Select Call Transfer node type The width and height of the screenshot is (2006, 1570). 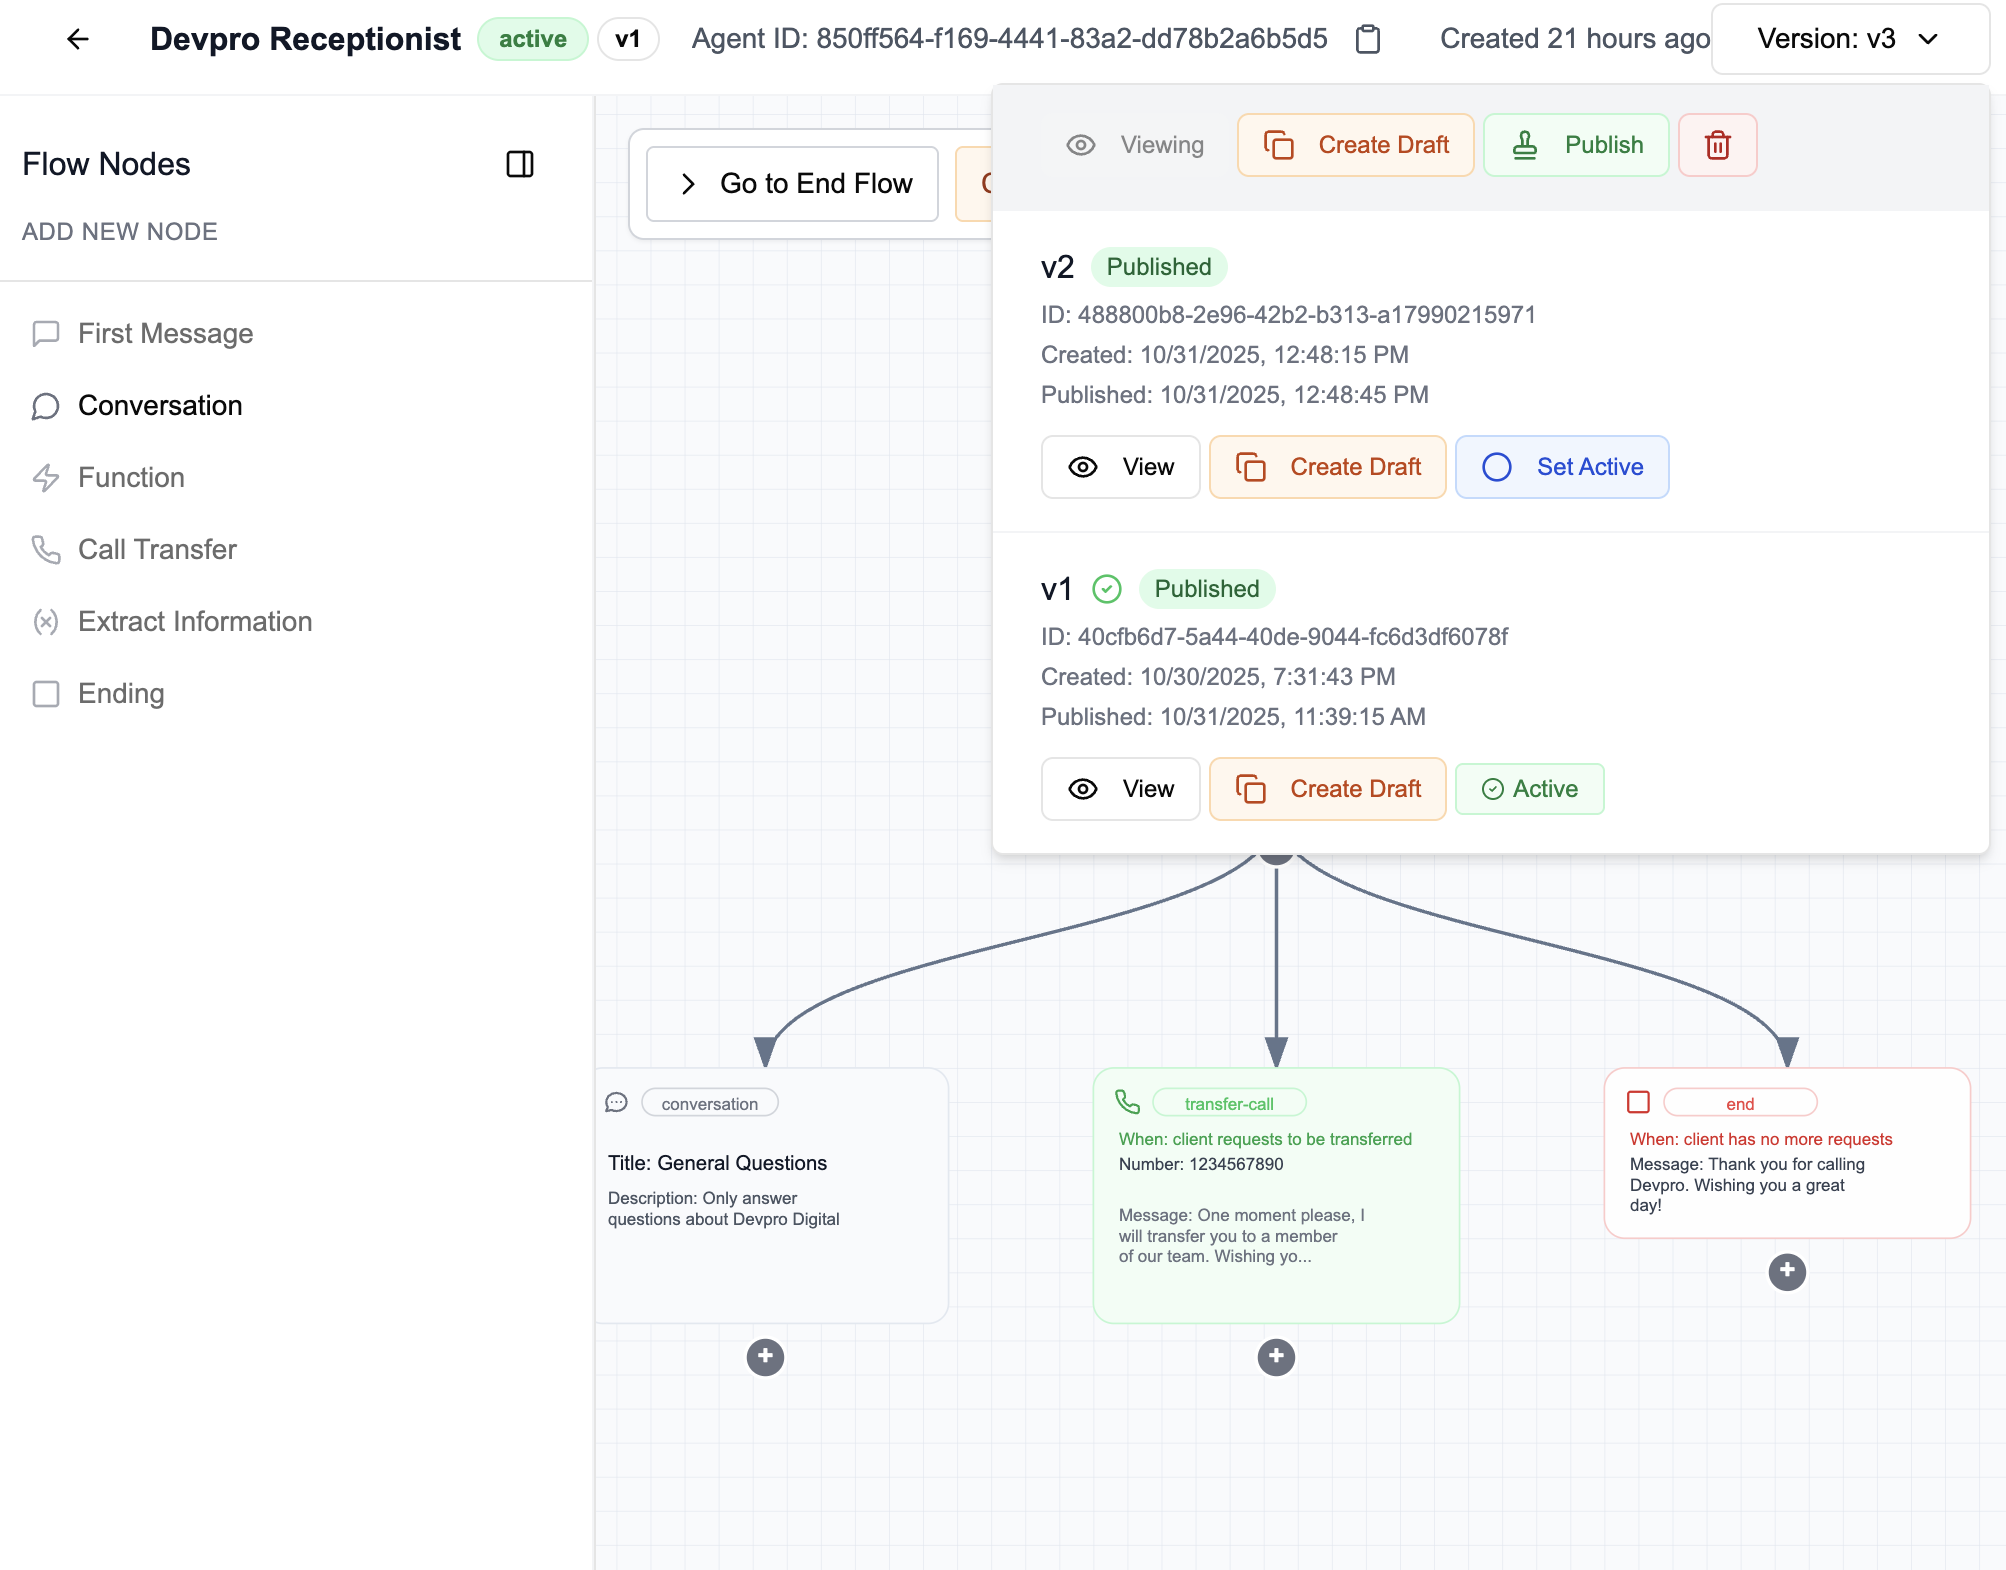(x=157, y=549)
